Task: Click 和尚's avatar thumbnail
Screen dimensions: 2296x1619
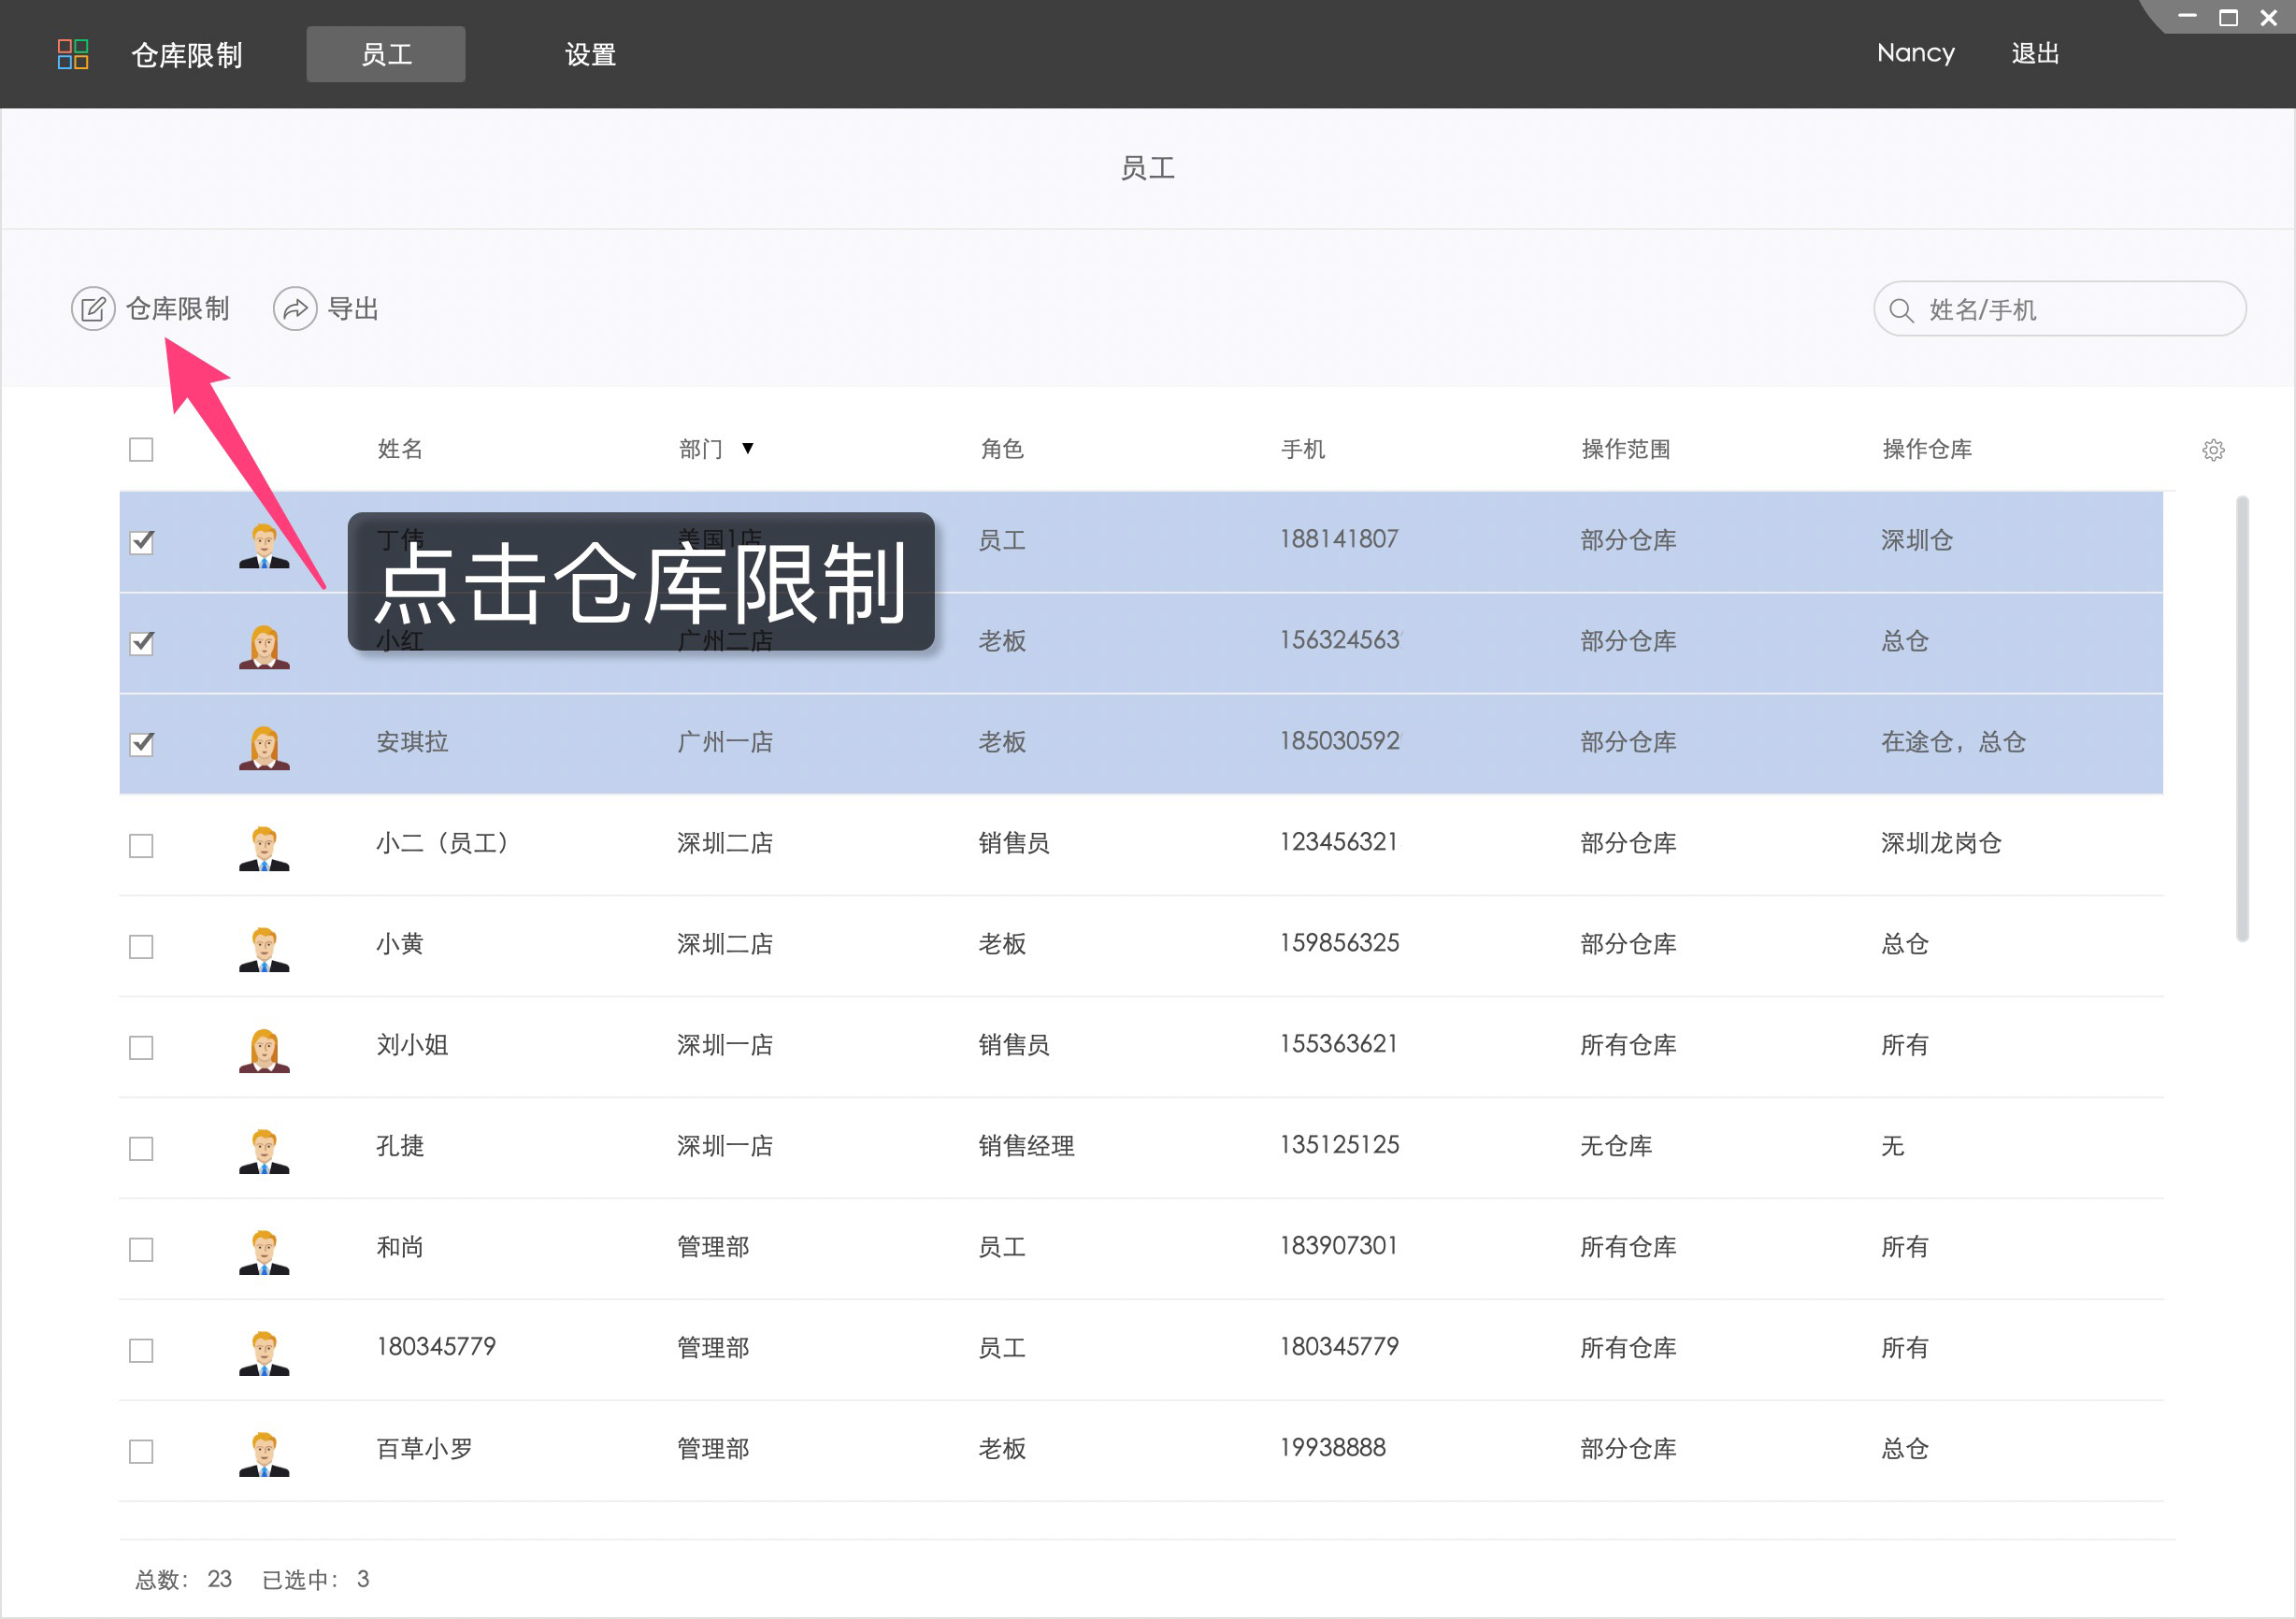Action: tap(264, 1250)
